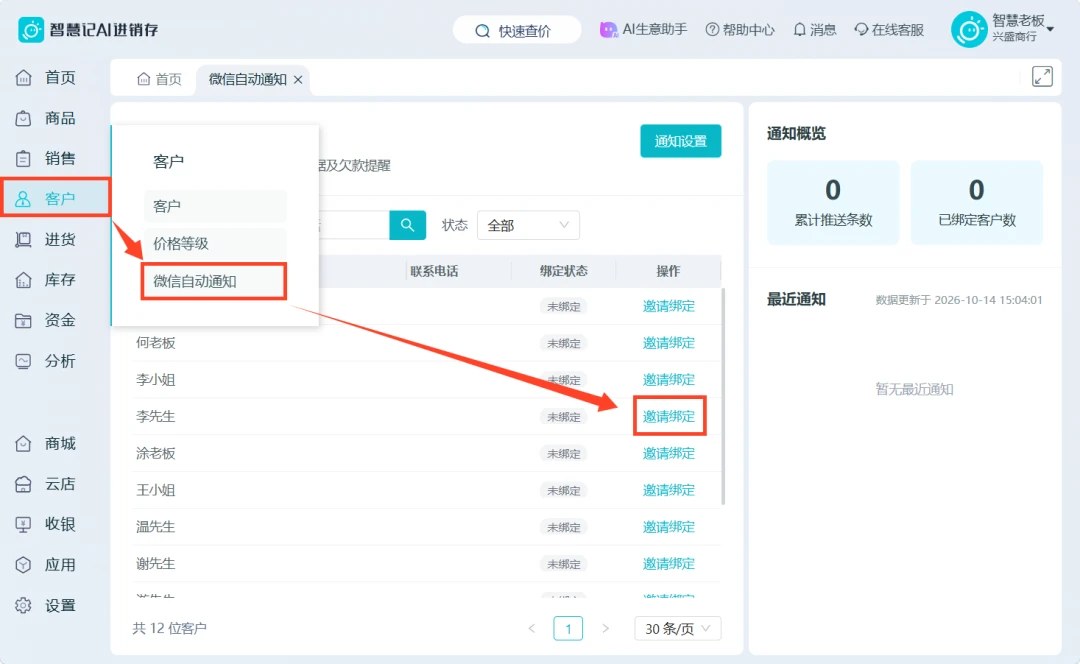Click the 快速查价 search box

coord(517,30)
